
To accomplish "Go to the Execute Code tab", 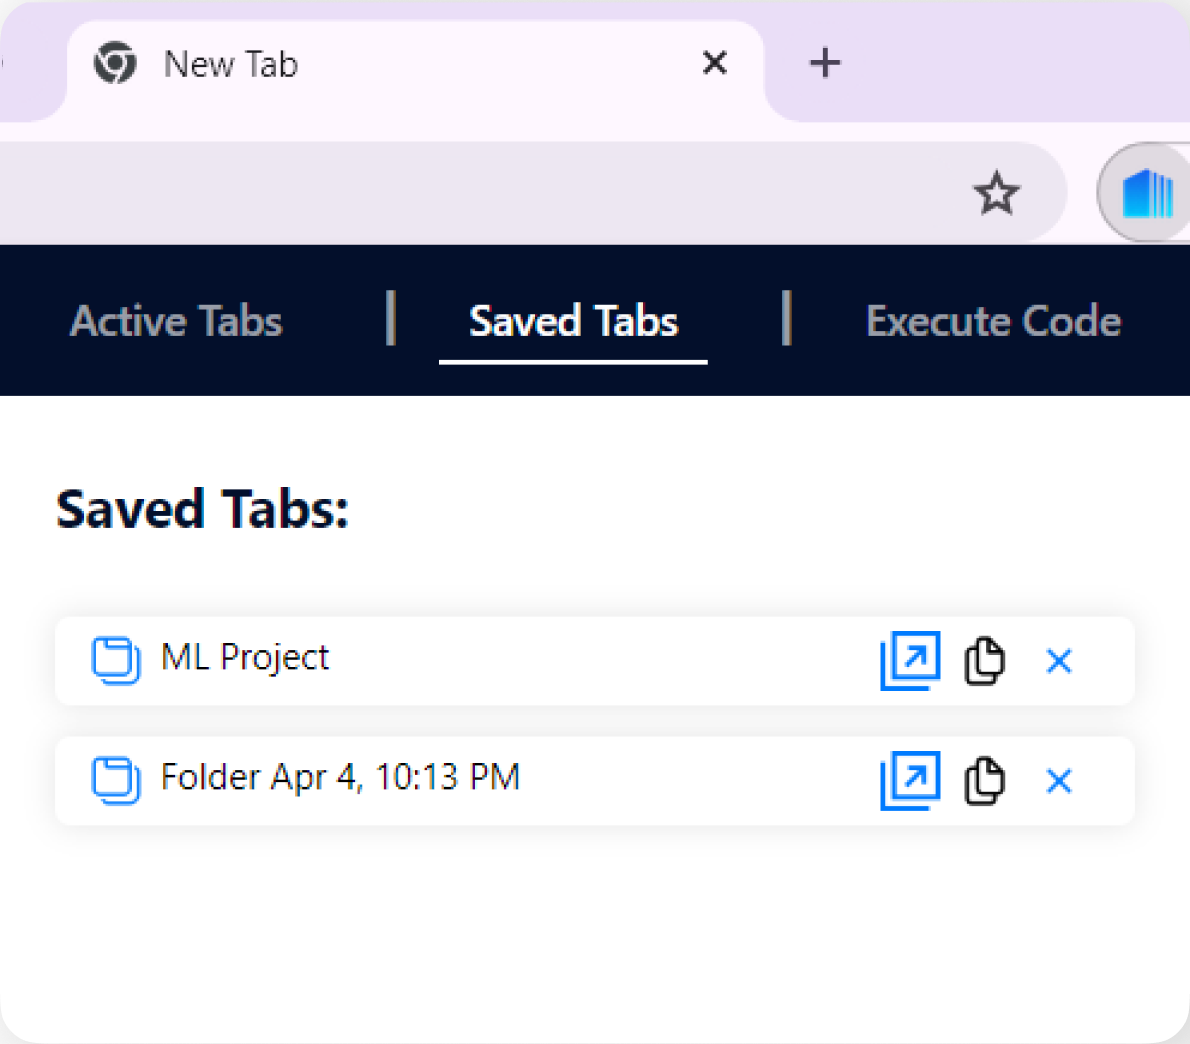I will 993,321.
